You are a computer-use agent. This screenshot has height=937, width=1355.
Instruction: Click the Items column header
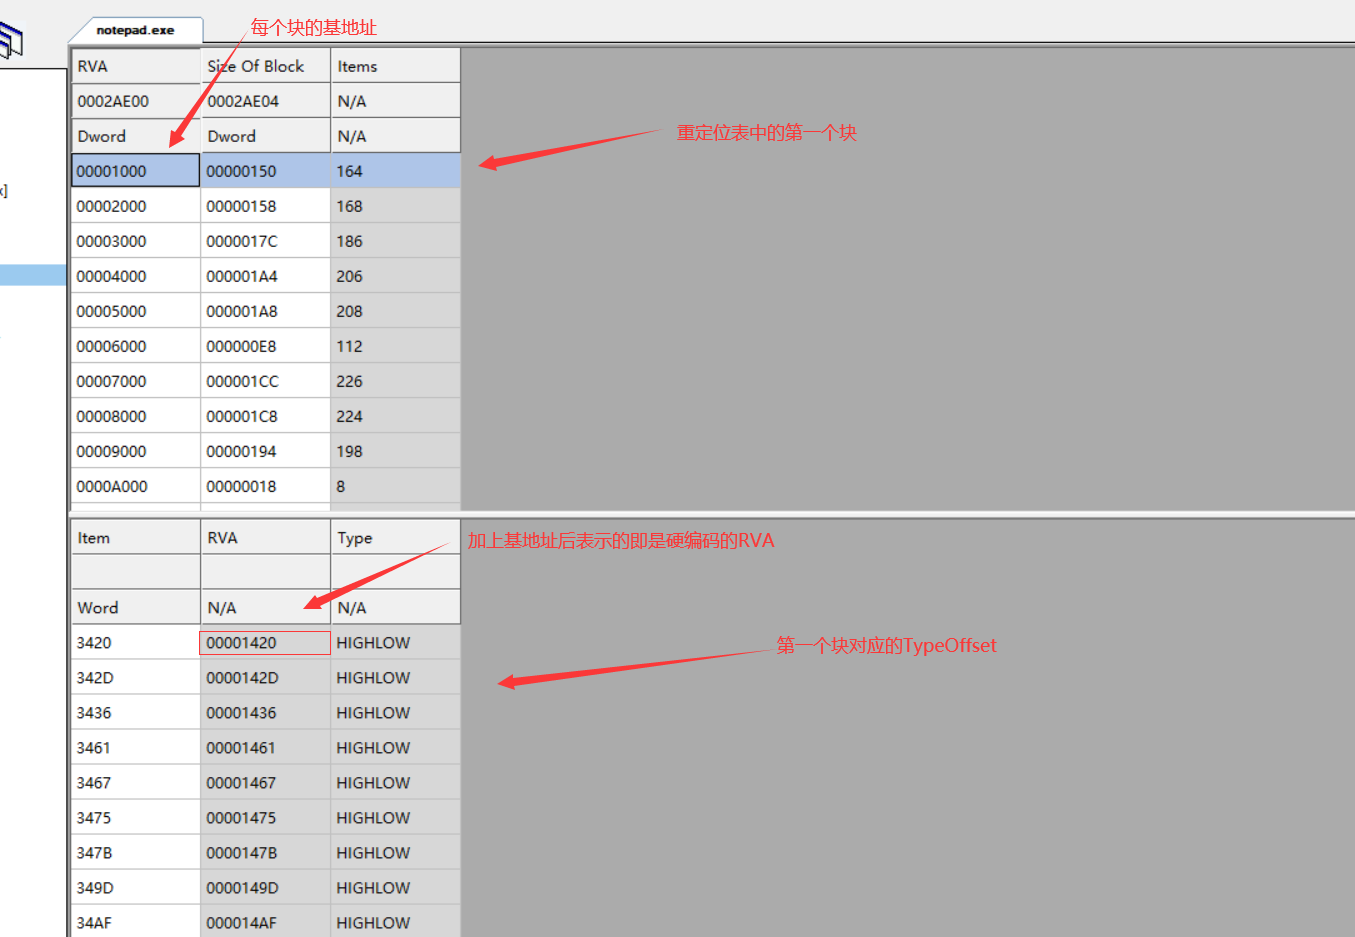click(396, 66)
